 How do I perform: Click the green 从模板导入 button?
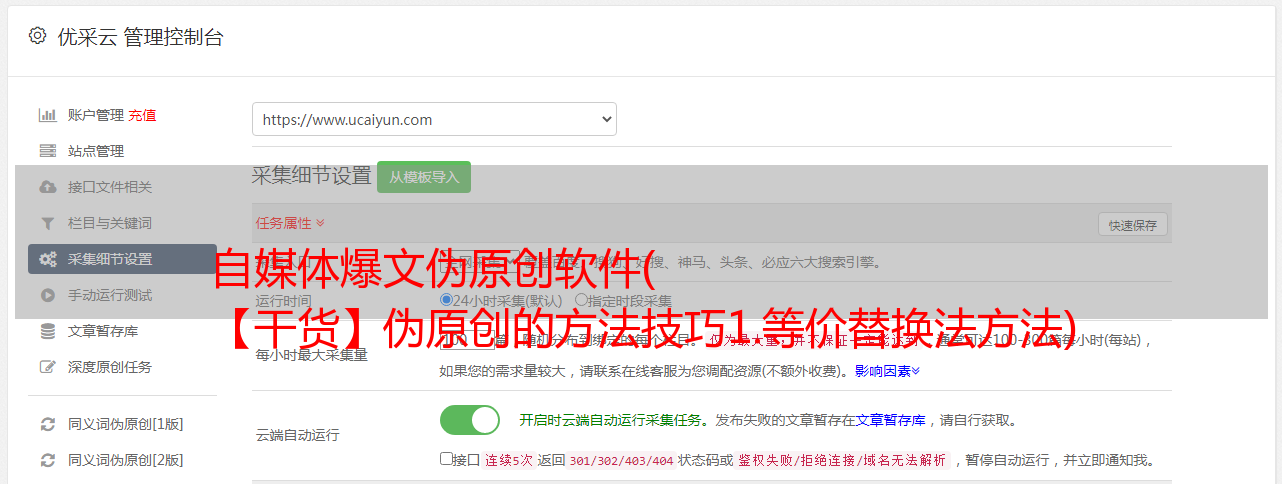click(x=424, y=177)
